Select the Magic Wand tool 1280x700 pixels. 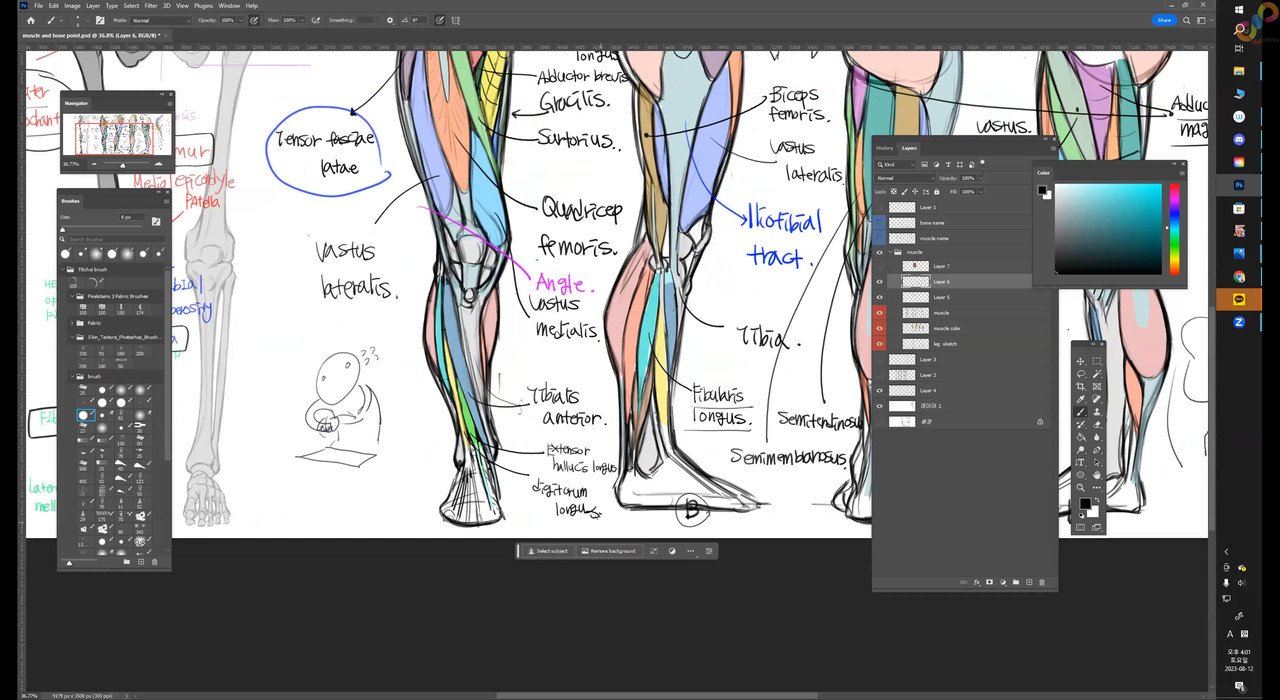[x=1097, y=374]
